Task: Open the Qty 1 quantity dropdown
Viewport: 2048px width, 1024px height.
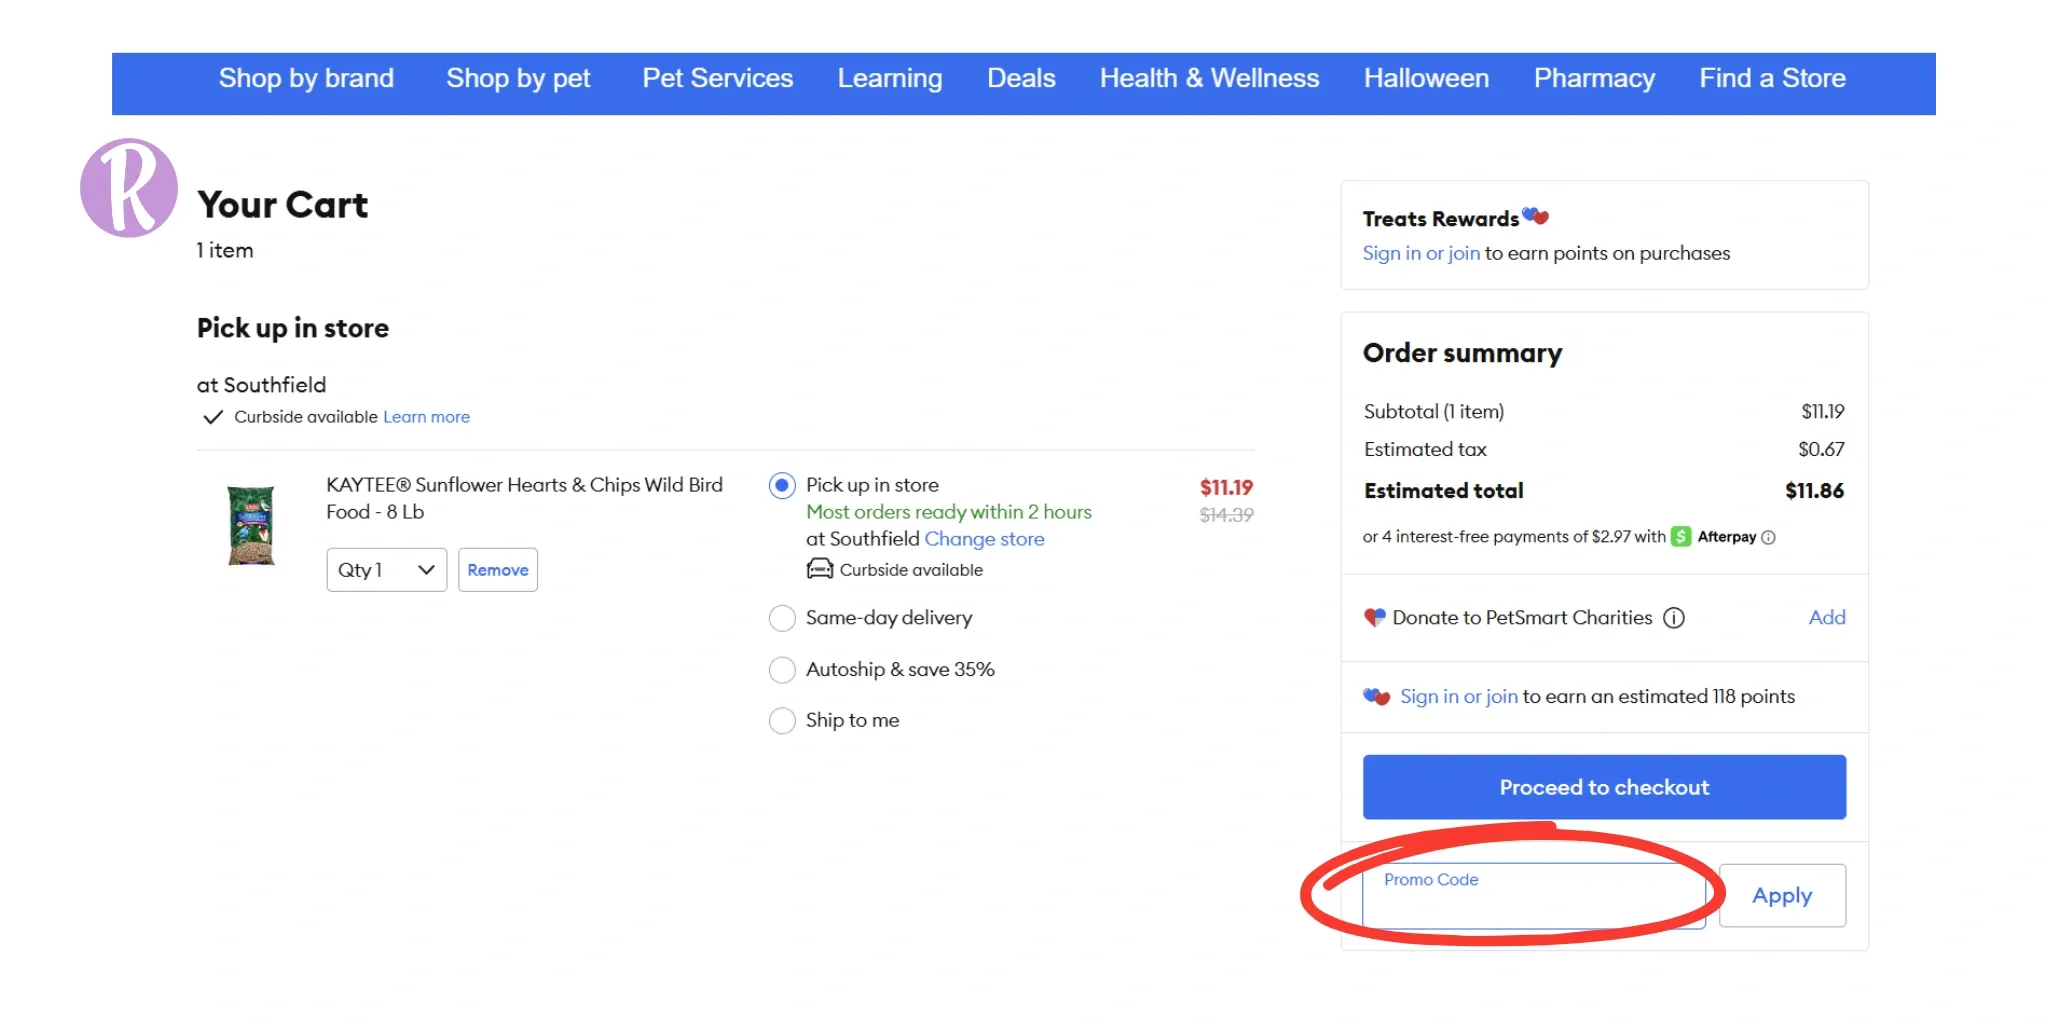Action: (x=386, y=570)
